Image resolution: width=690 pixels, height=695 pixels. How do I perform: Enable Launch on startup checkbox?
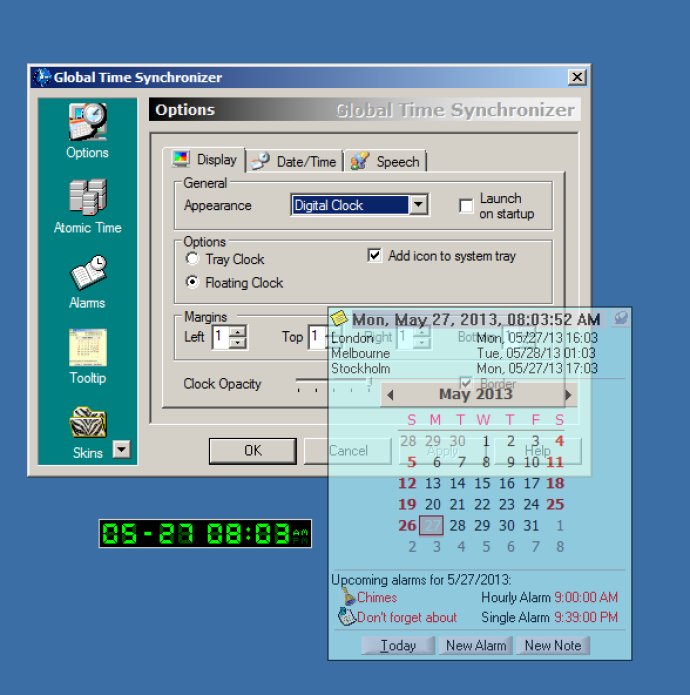(x=466, y=206)
